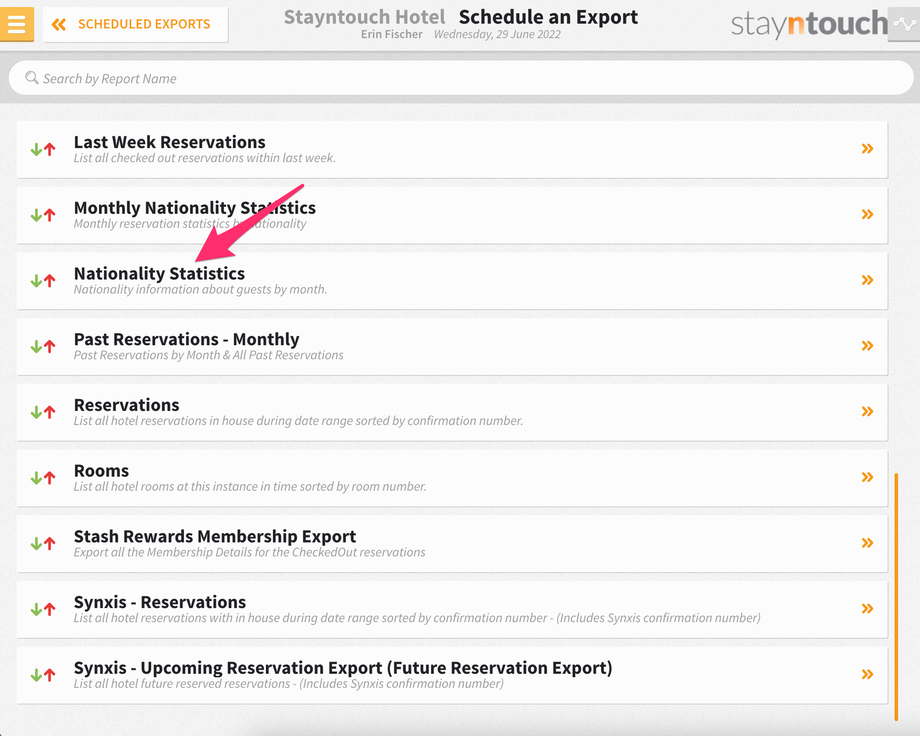
Task: Click the export arrows icon for Synxis - Upcoming Reservation Export
Action: [43, 675]
